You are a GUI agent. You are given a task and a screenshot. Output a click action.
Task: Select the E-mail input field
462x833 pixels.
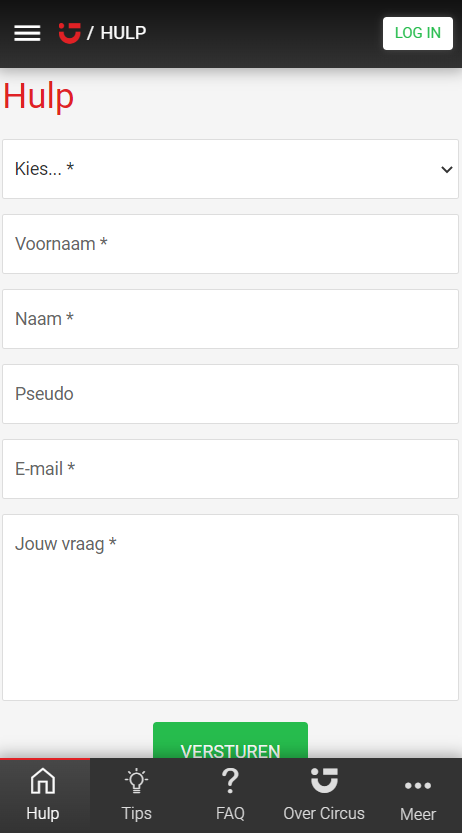pyautogui.click(x=230, y=469)
